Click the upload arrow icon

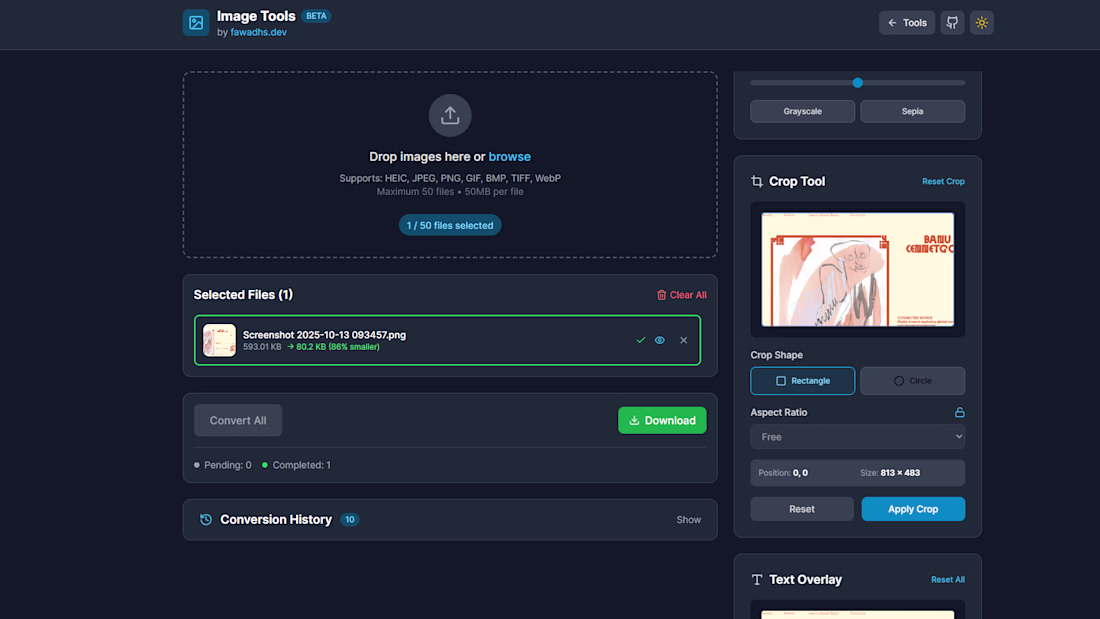(x=450, y=115)
